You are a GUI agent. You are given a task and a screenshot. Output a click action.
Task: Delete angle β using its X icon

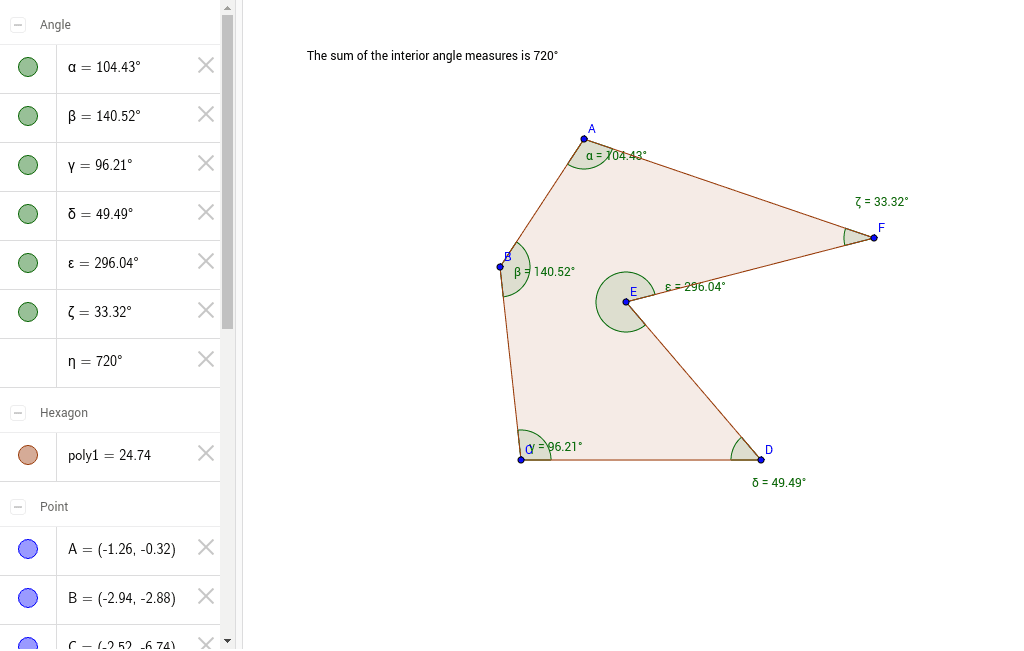pos(205,116)
